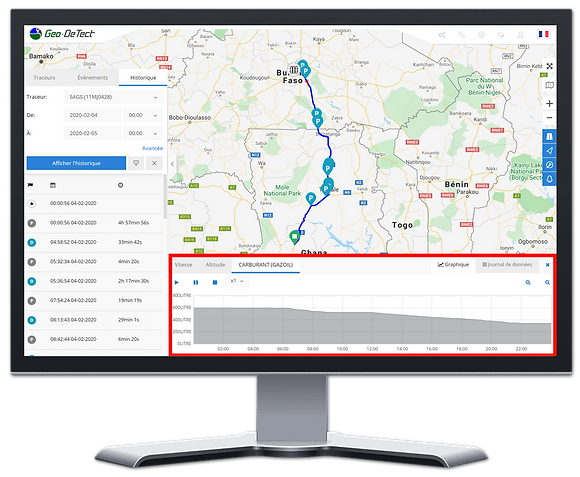Open the user account icon
Screen dimensions: 580x477
pos(520,35)
